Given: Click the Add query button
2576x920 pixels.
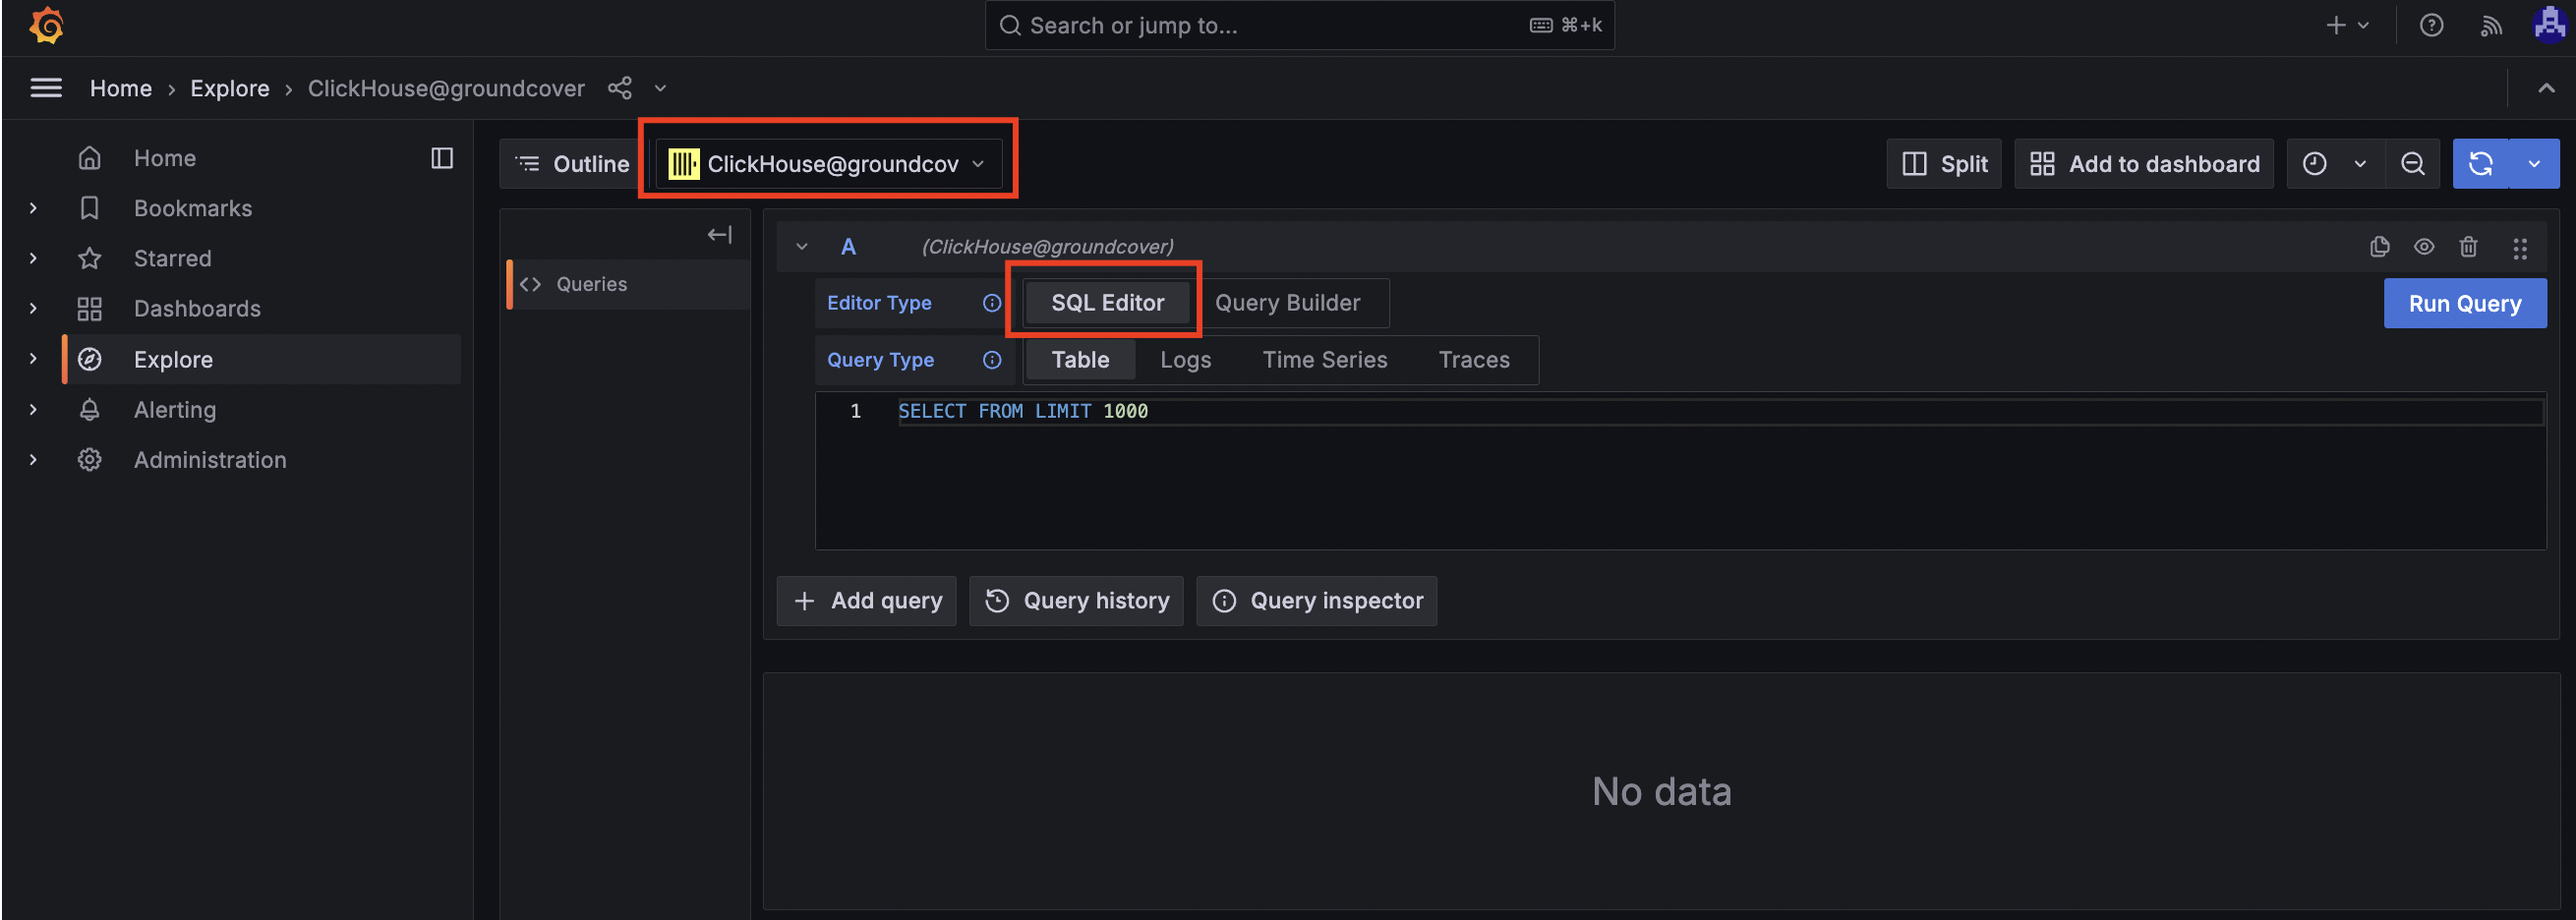Looking at the screenshot, I should [866, 601].
